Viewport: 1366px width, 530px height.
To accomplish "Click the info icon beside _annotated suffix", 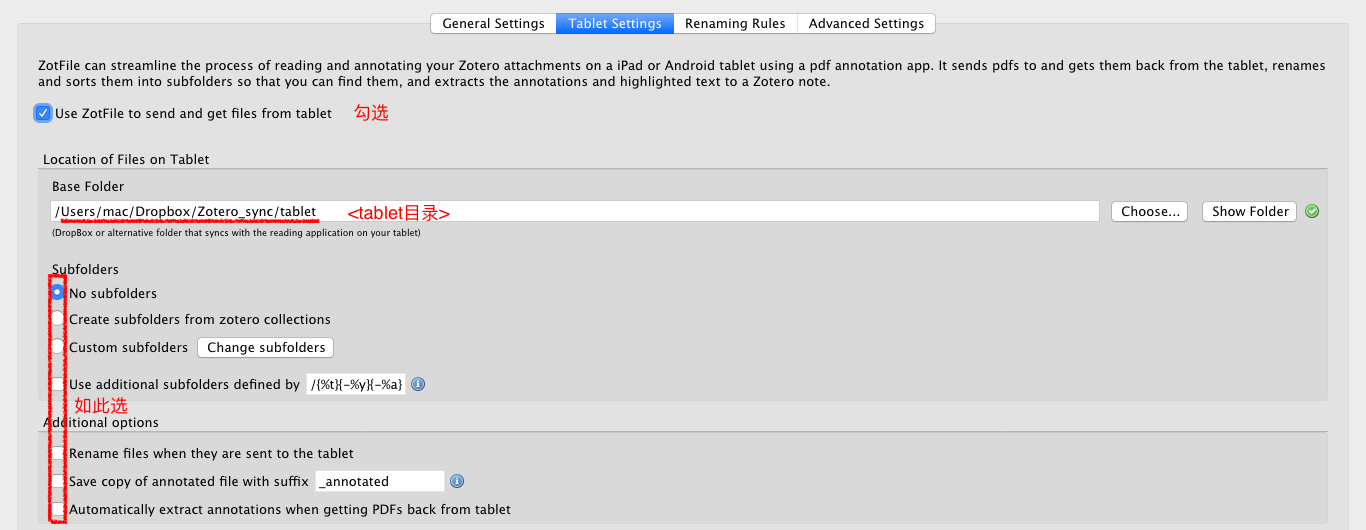I will [x=457, y=481].
